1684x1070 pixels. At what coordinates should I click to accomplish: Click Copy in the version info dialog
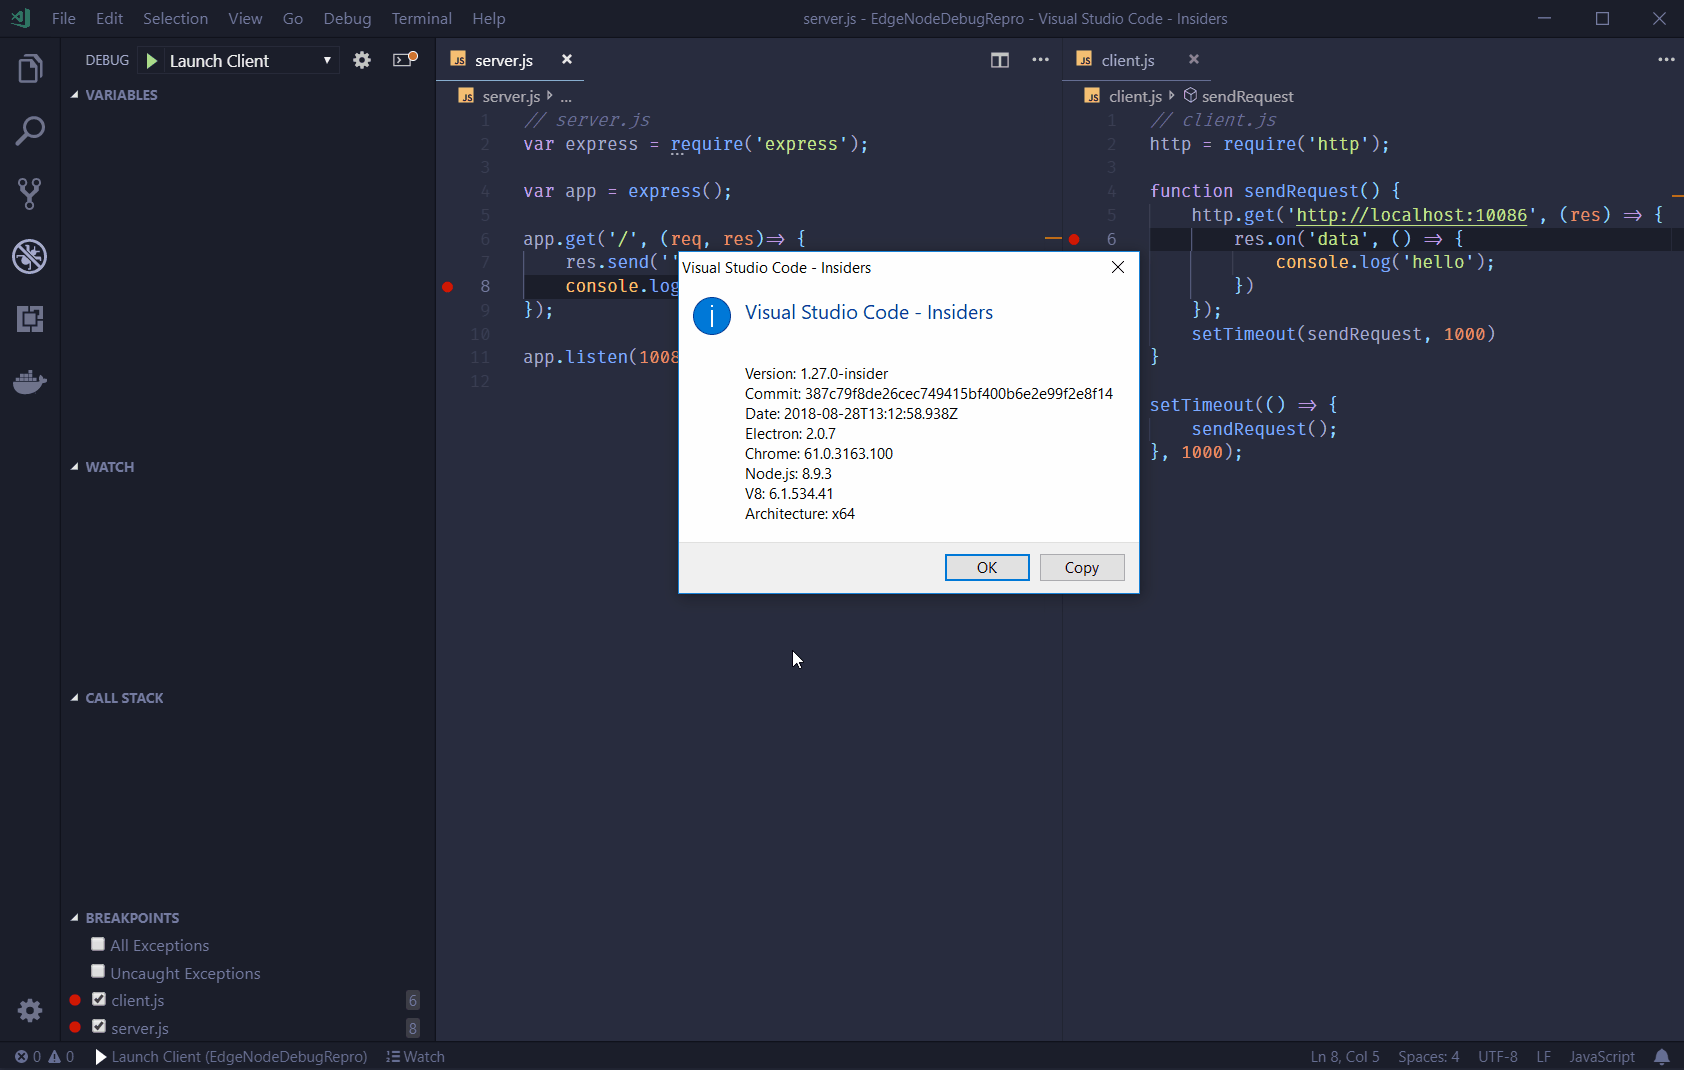click(1081, 567)
